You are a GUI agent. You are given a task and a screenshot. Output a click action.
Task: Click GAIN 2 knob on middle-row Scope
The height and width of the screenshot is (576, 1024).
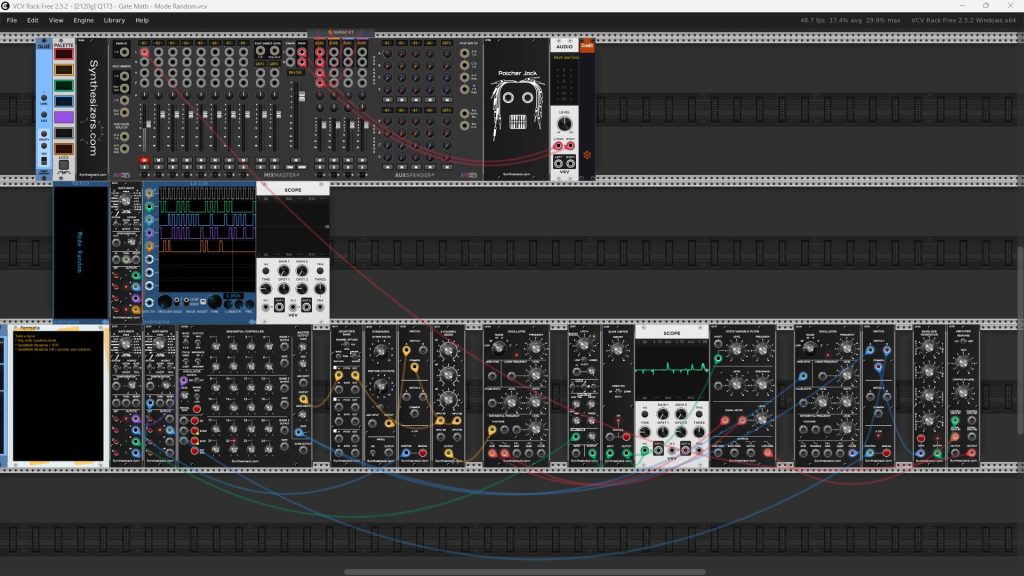302,270
